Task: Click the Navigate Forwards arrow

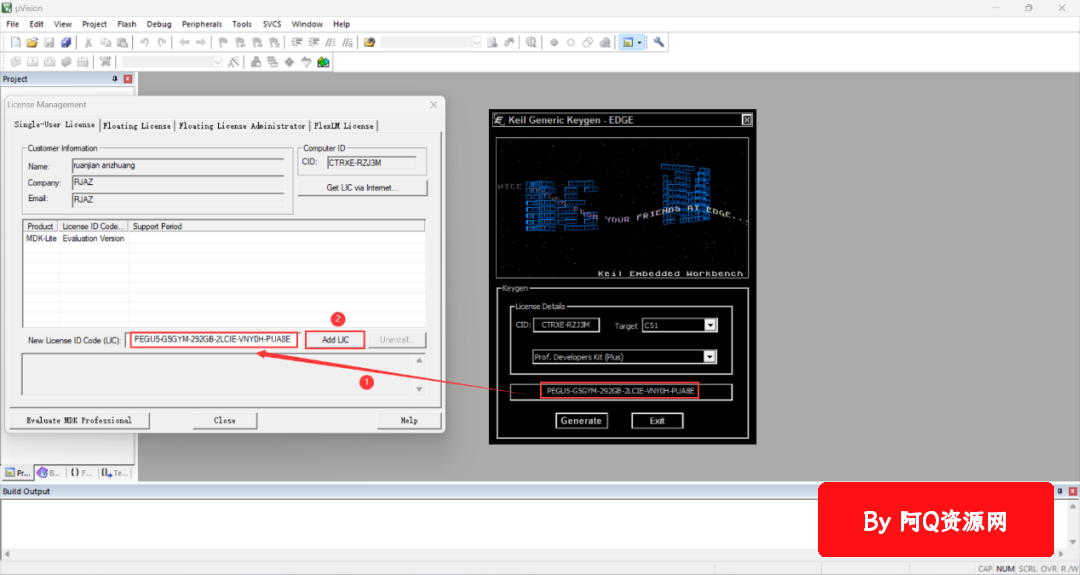Action: [x=200, y=43]
